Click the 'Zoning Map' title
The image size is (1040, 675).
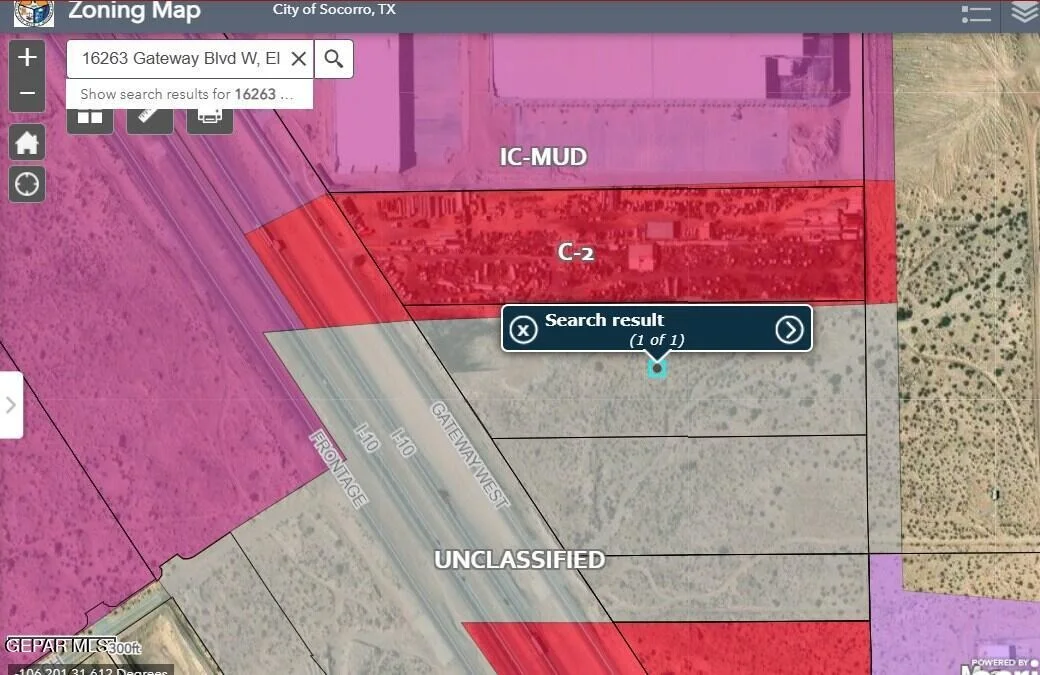134,11
